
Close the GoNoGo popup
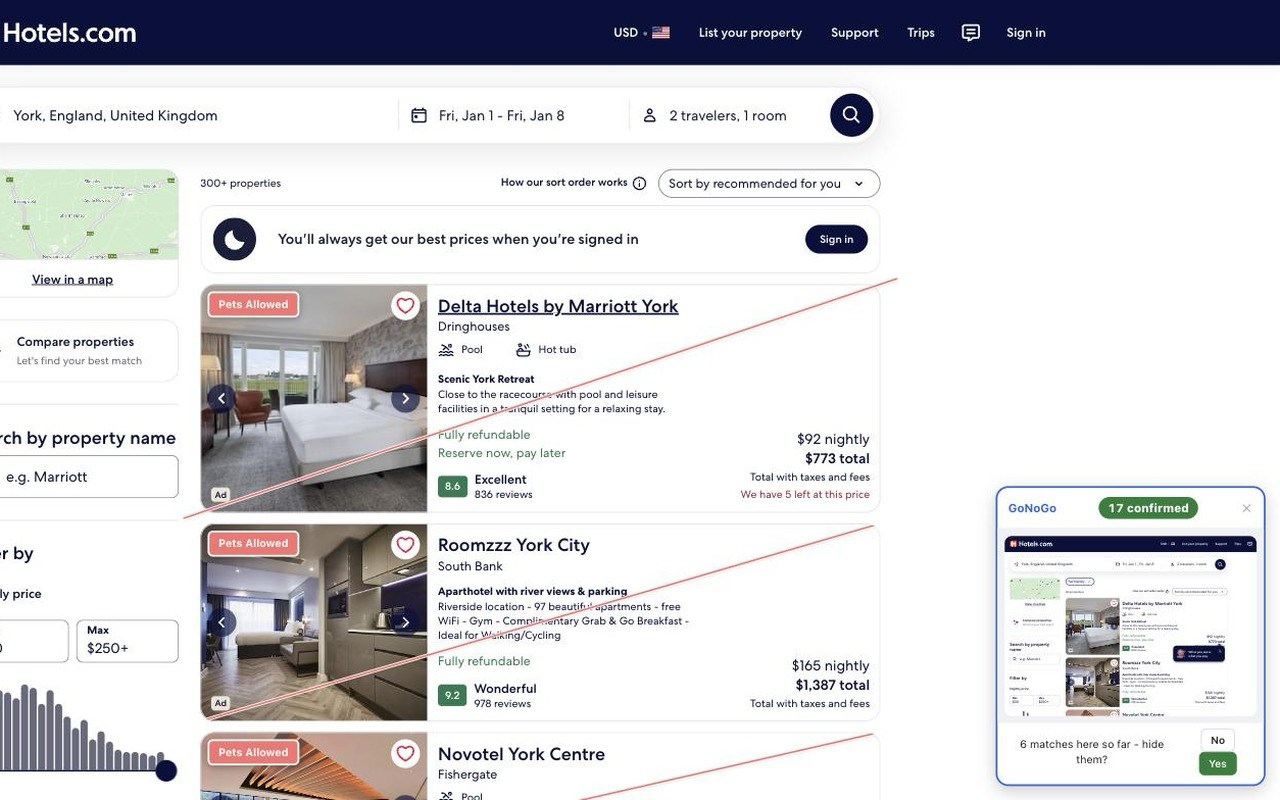pos(1247,508)
